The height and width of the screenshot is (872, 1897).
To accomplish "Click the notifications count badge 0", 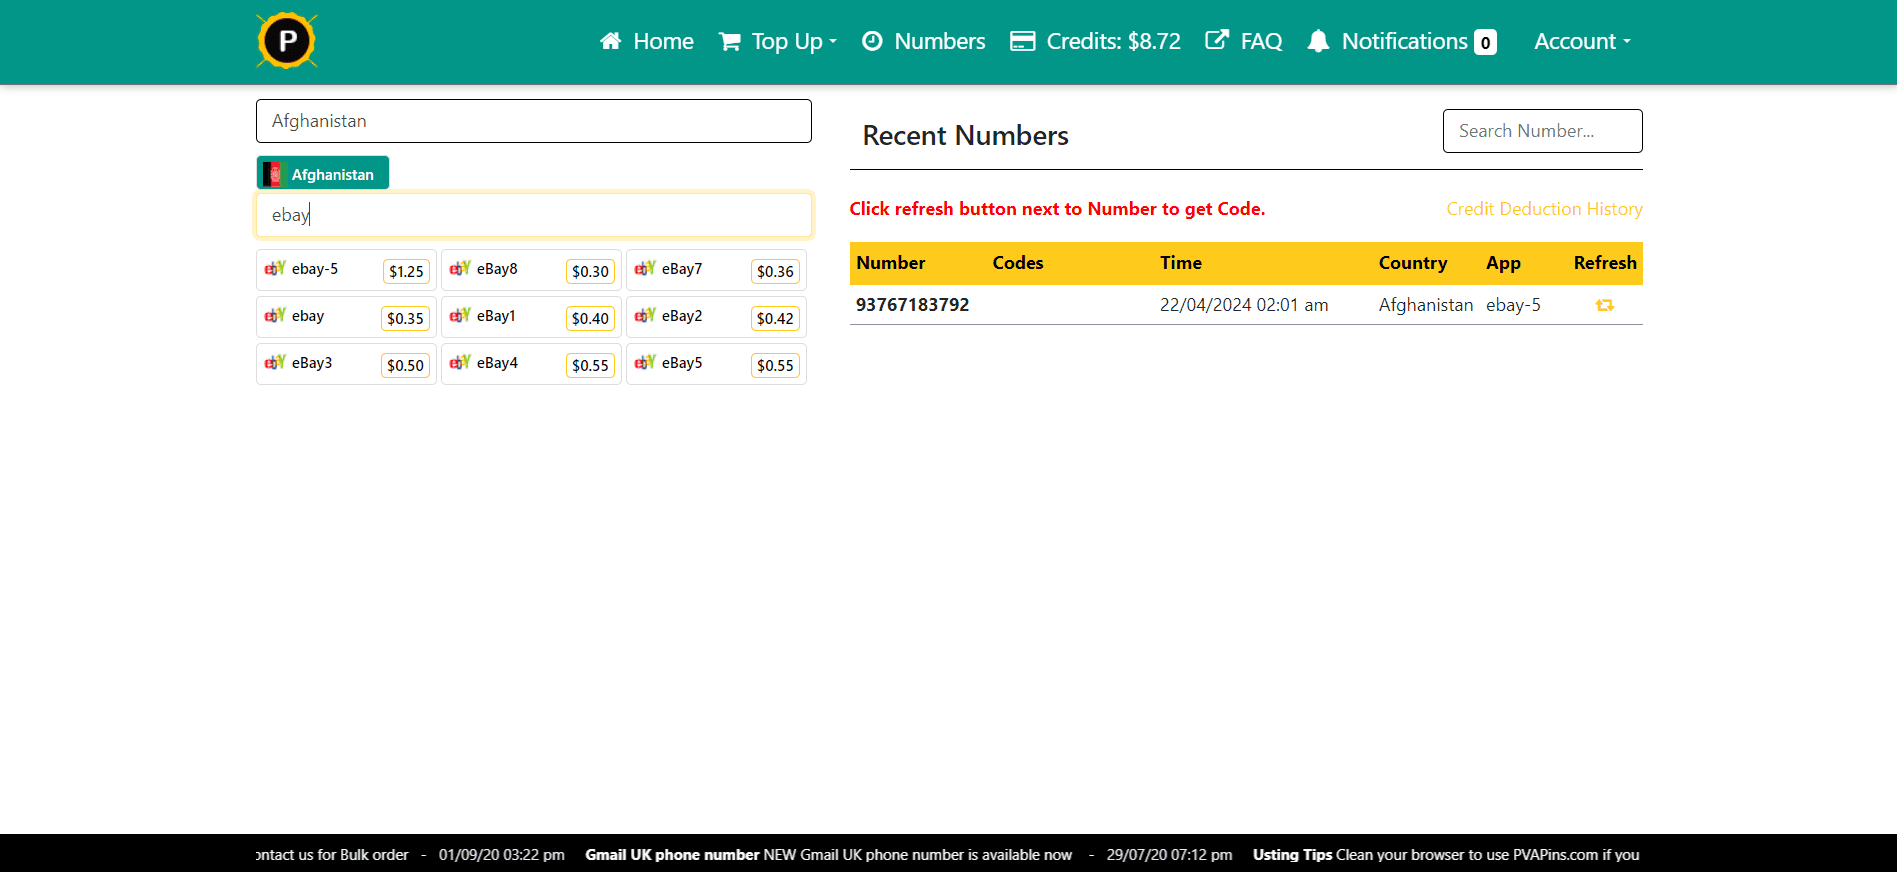I will [1485, 42].
